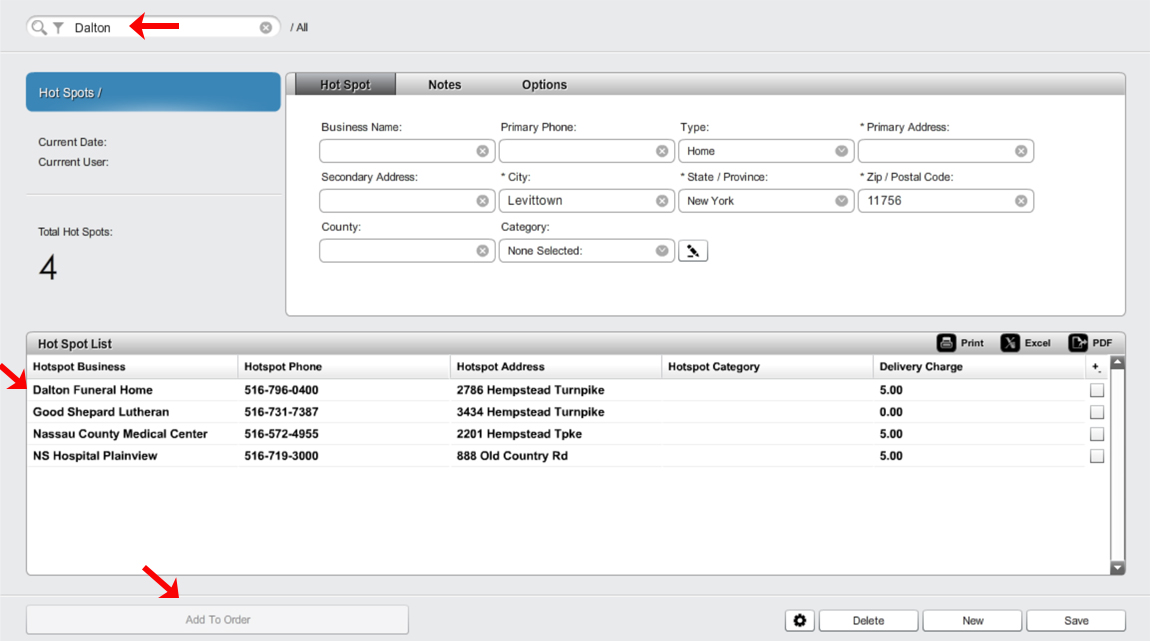Click the New button
The width and height of the screenshot is (1150, 641).
pyautogui.click(x=973, y=620)
